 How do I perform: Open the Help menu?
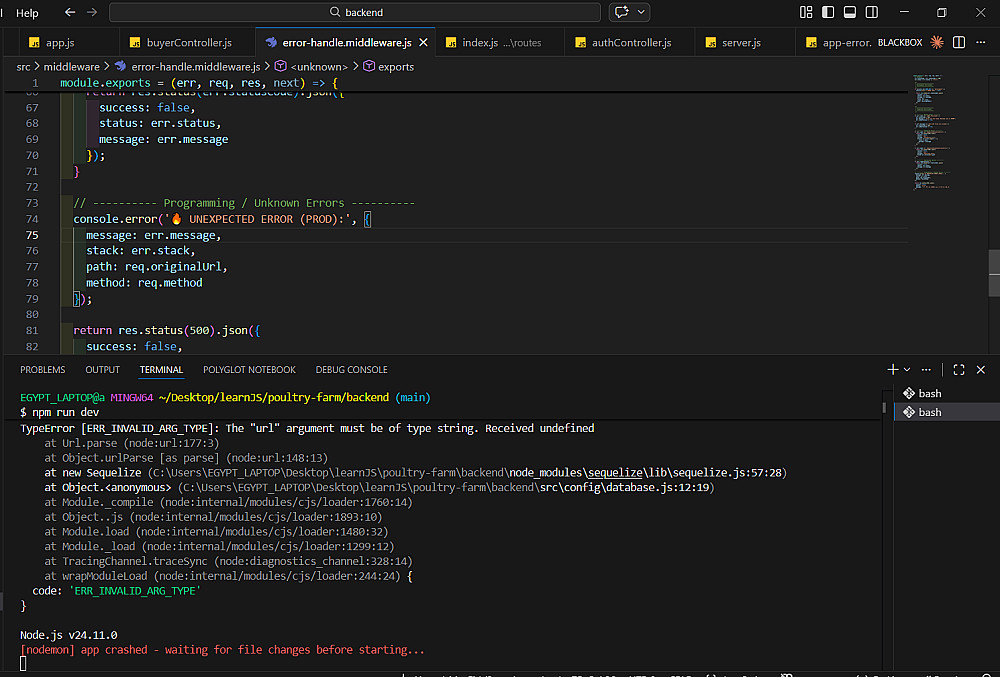pos(28,12)
